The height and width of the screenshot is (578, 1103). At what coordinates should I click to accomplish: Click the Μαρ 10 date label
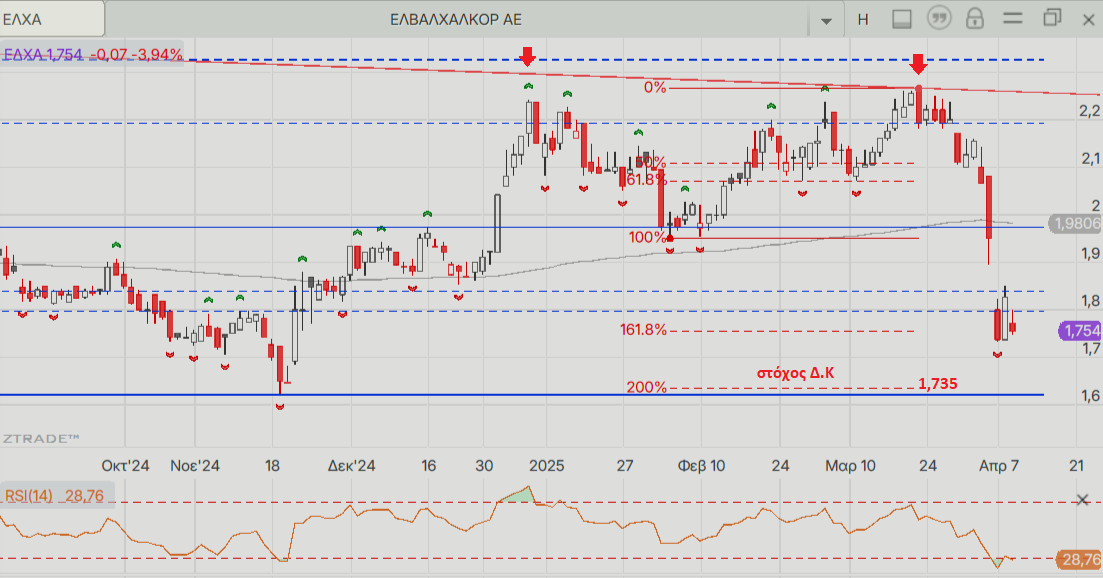pyautogui.click(x=850, y=465)
